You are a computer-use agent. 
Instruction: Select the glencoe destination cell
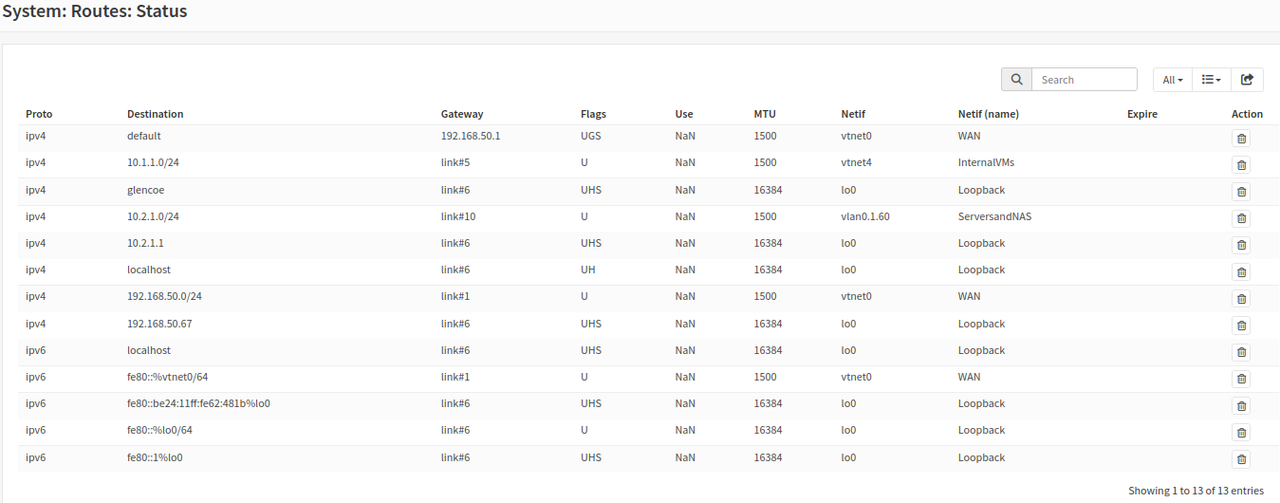click(x=147, y=190)
